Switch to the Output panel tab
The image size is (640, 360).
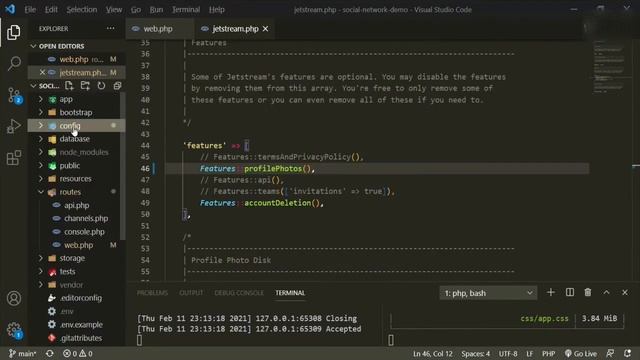tap(191, 293)
